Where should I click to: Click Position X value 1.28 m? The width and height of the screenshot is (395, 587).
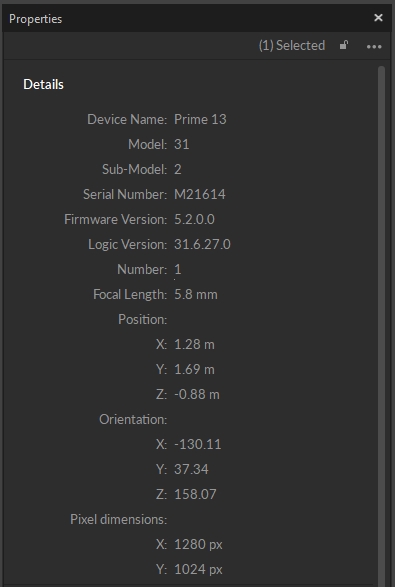[x=194, y=344]
